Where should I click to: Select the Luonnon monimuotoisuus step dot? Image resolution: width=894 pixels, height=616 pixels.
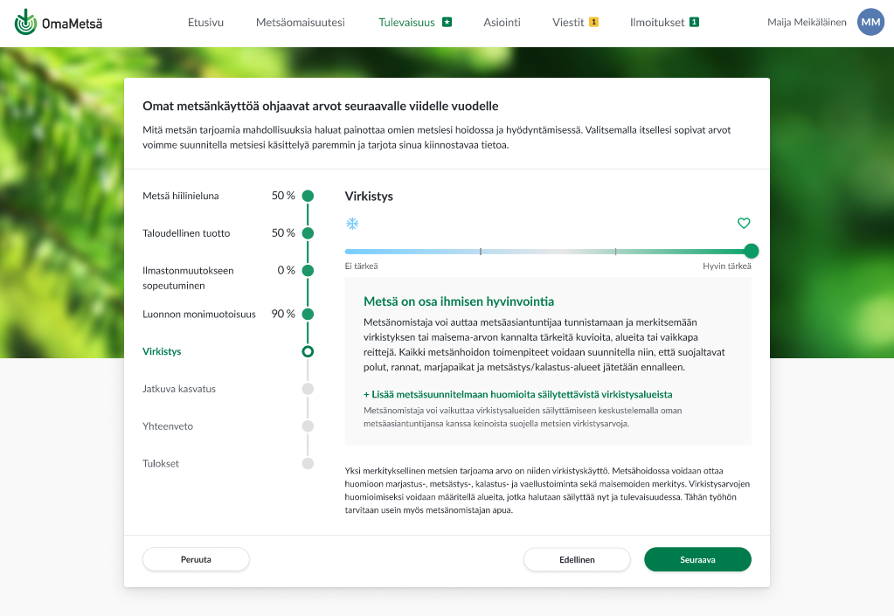(308, 314)
